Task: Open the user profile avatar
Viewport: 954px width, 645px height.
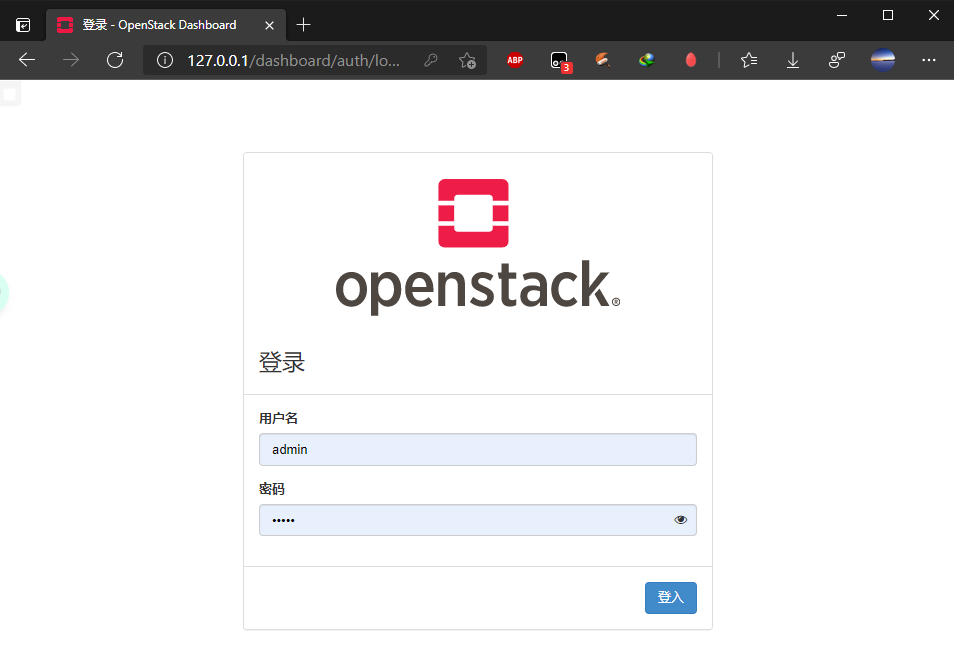Action: 883,60
